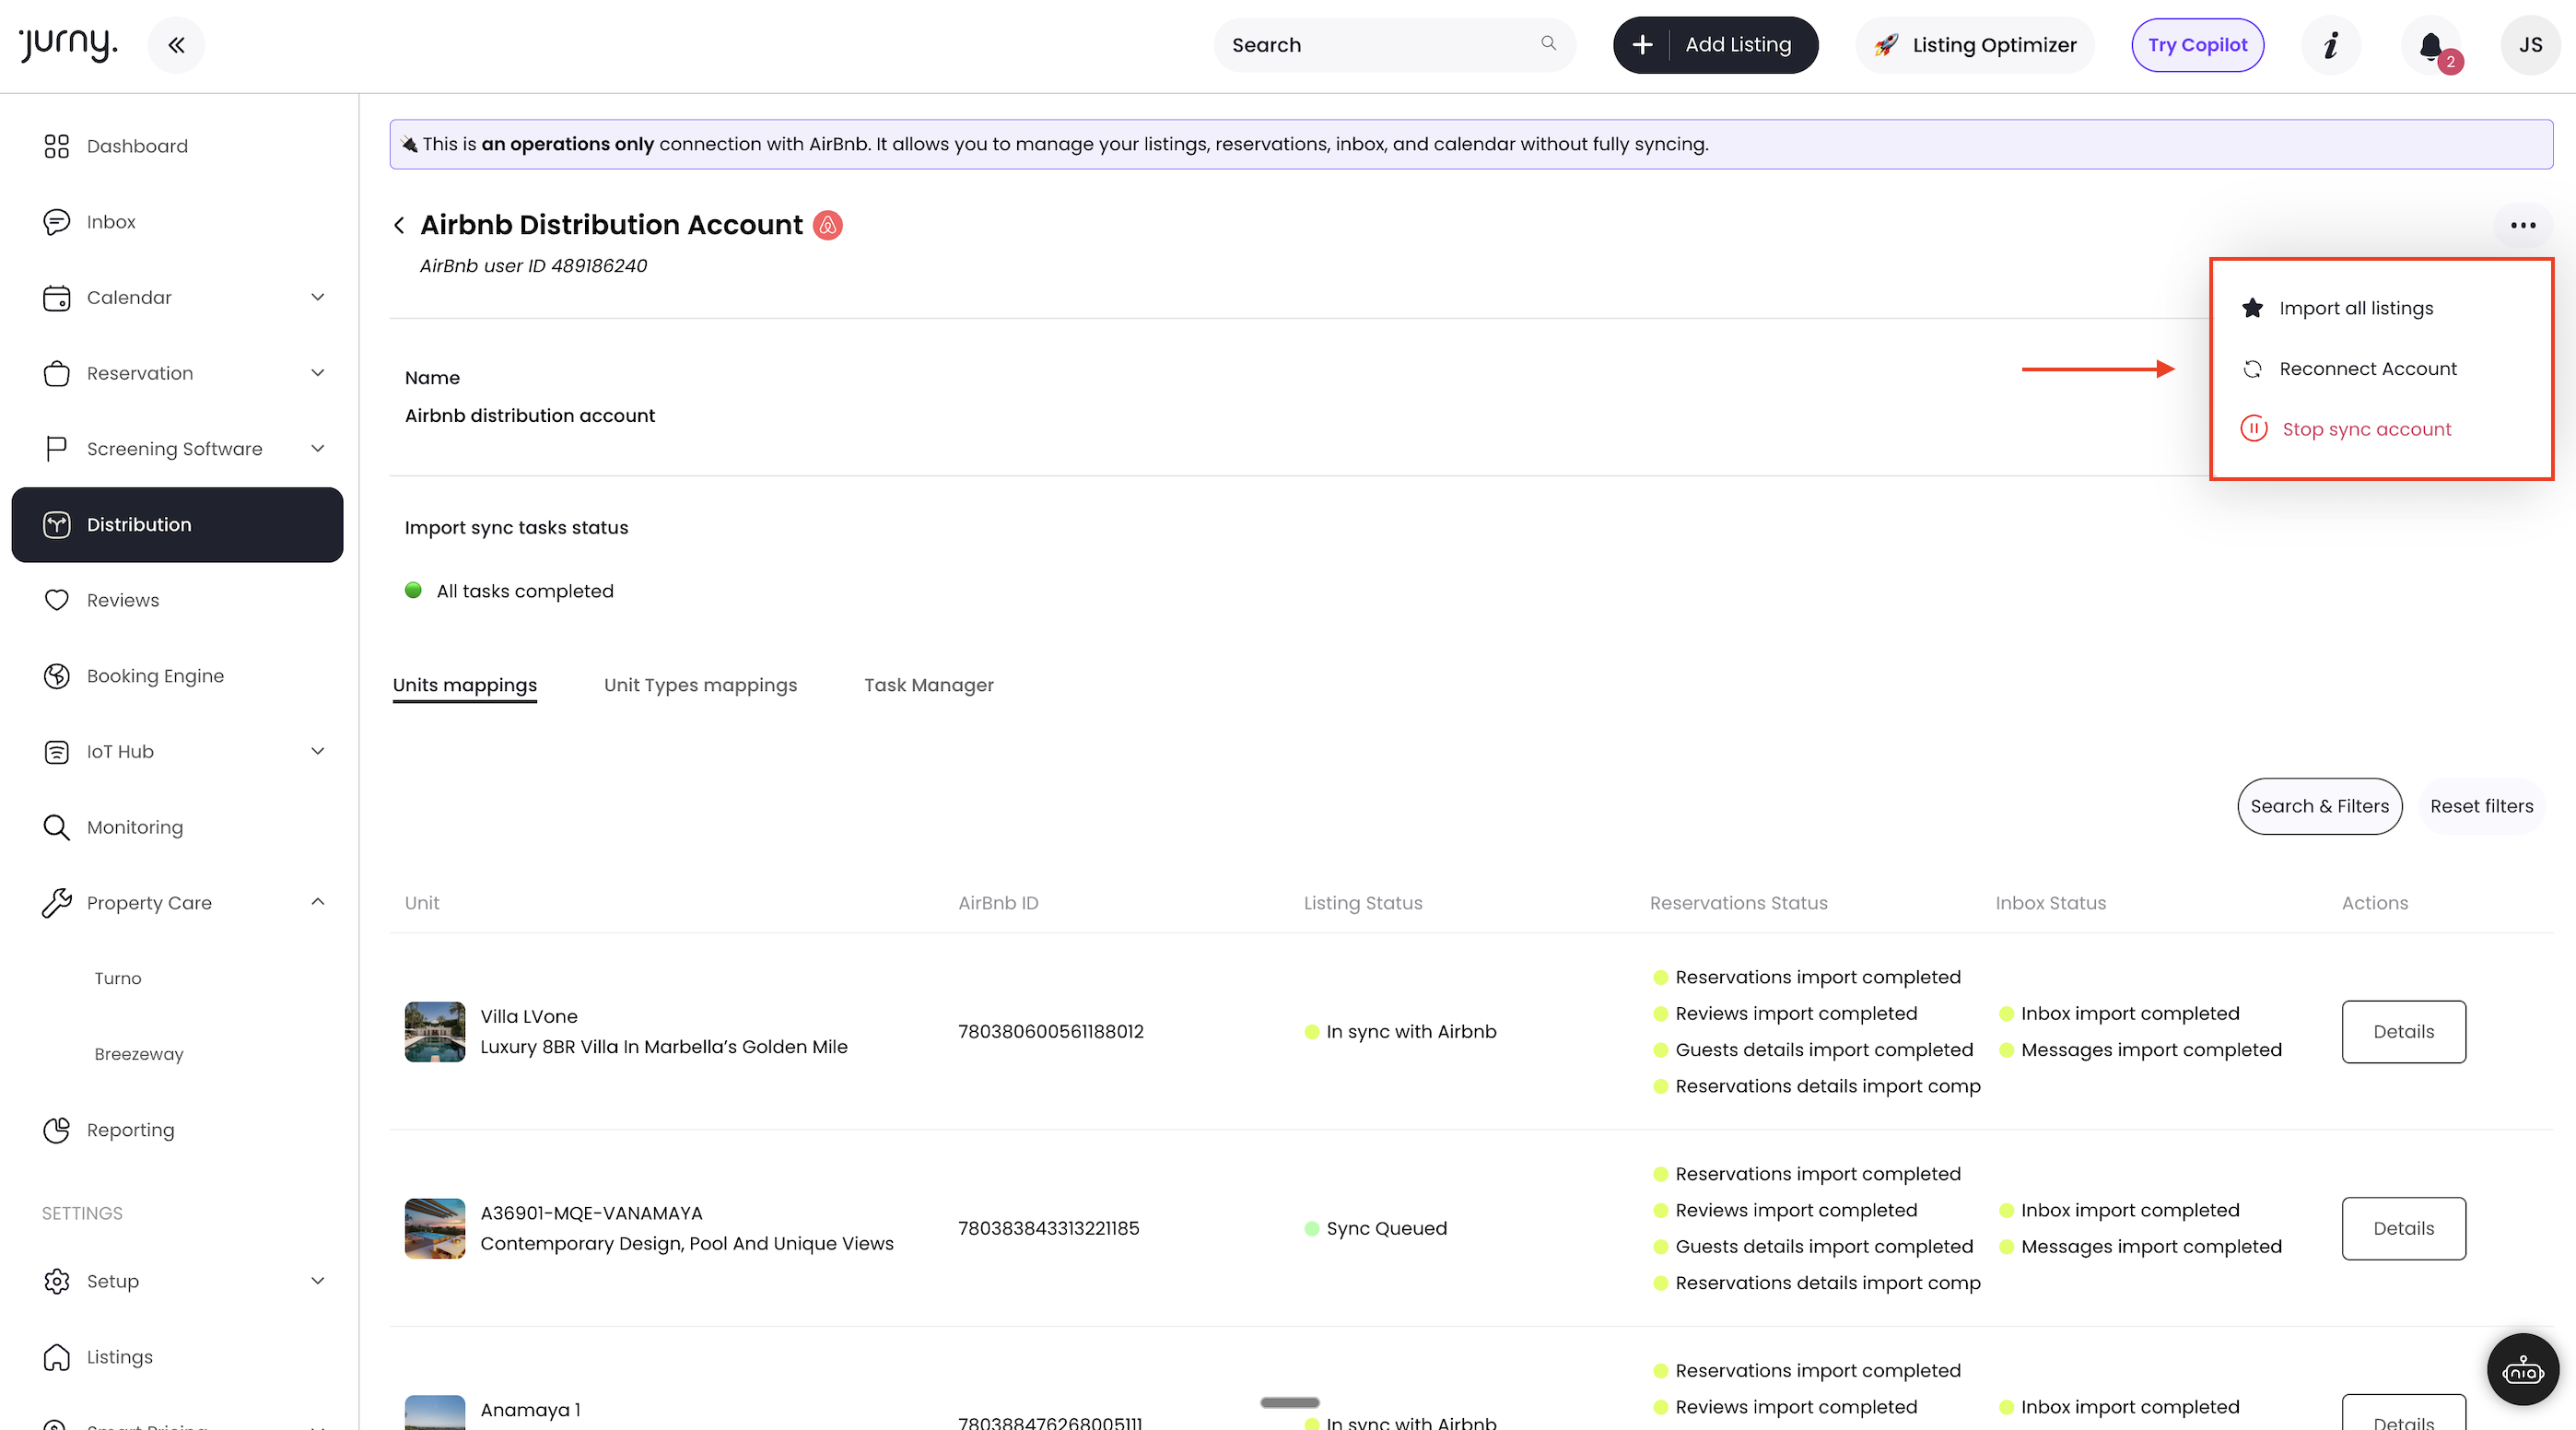2576x1430 pixels.
Task: Click Villa LVone listing thumbnail
Action: [434, 1031]
